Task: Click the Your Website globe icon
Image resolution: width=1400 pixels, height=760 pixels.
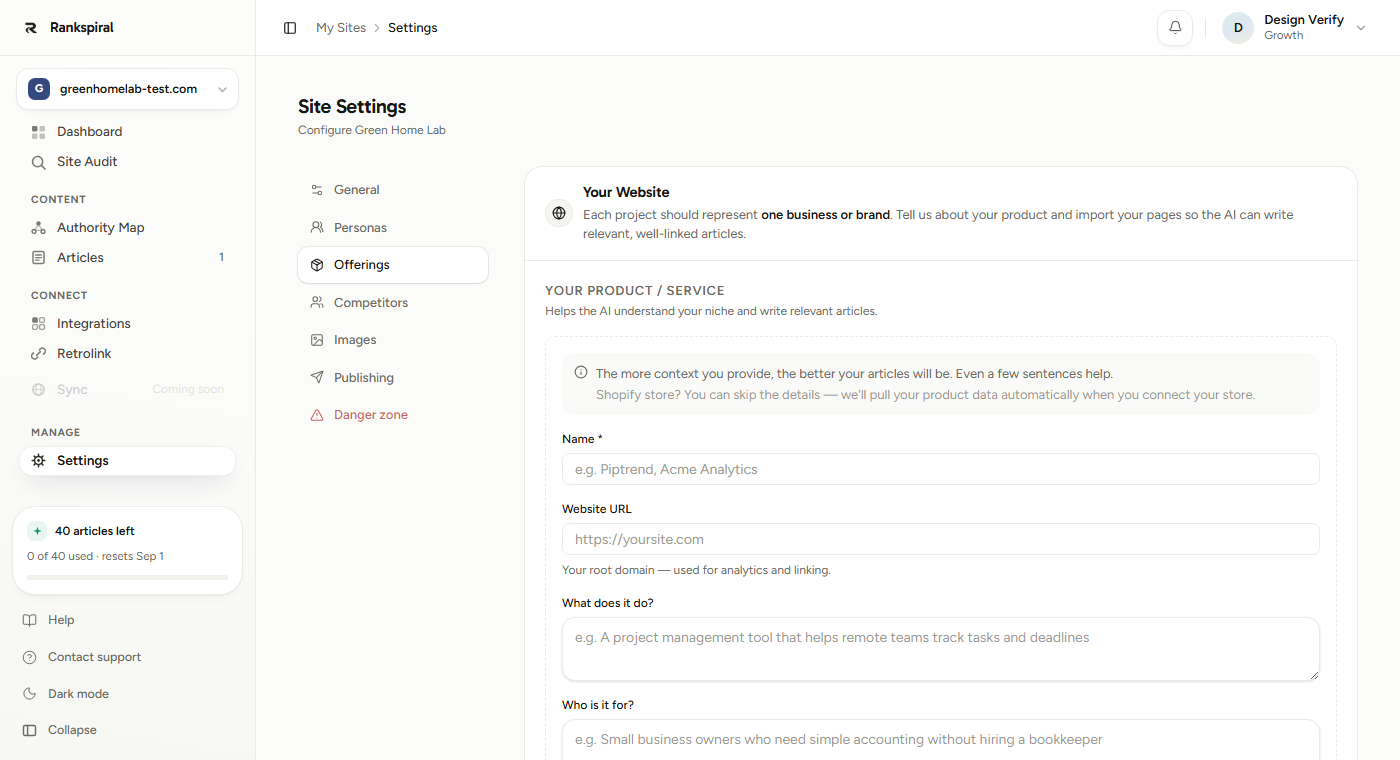Action: [x=559, y=213]
